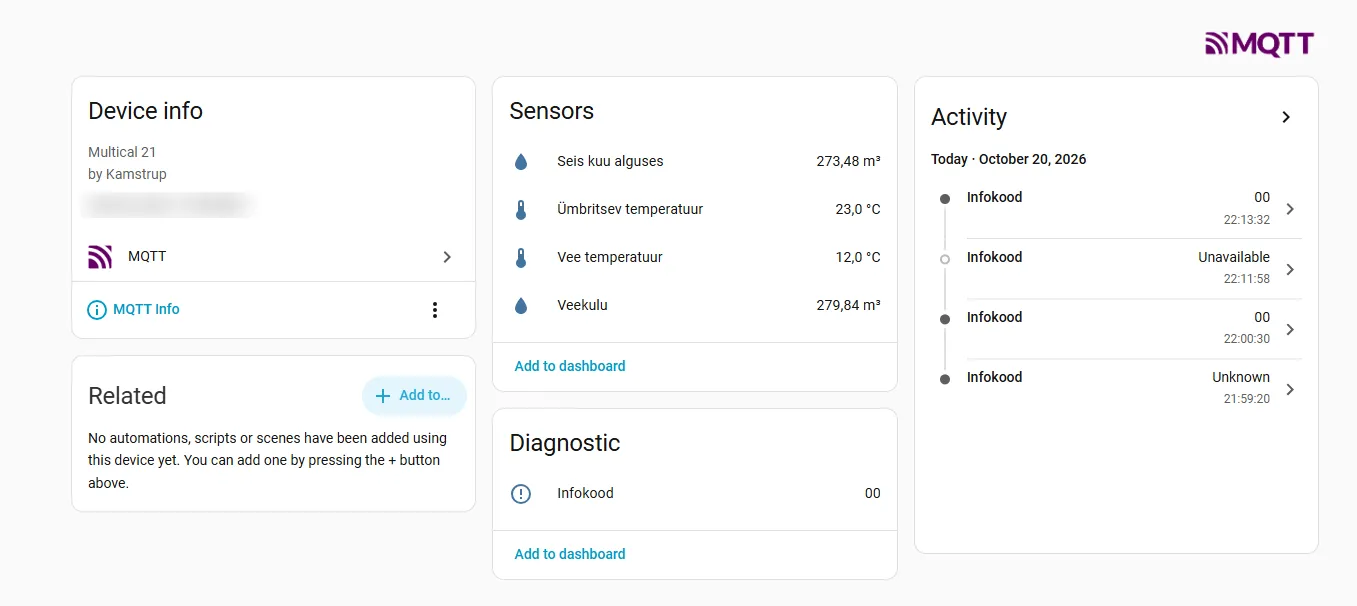The image size is (1357, 606).
Task: Click Add to dashboard under Diagnostic
Action: pos(570,554)
